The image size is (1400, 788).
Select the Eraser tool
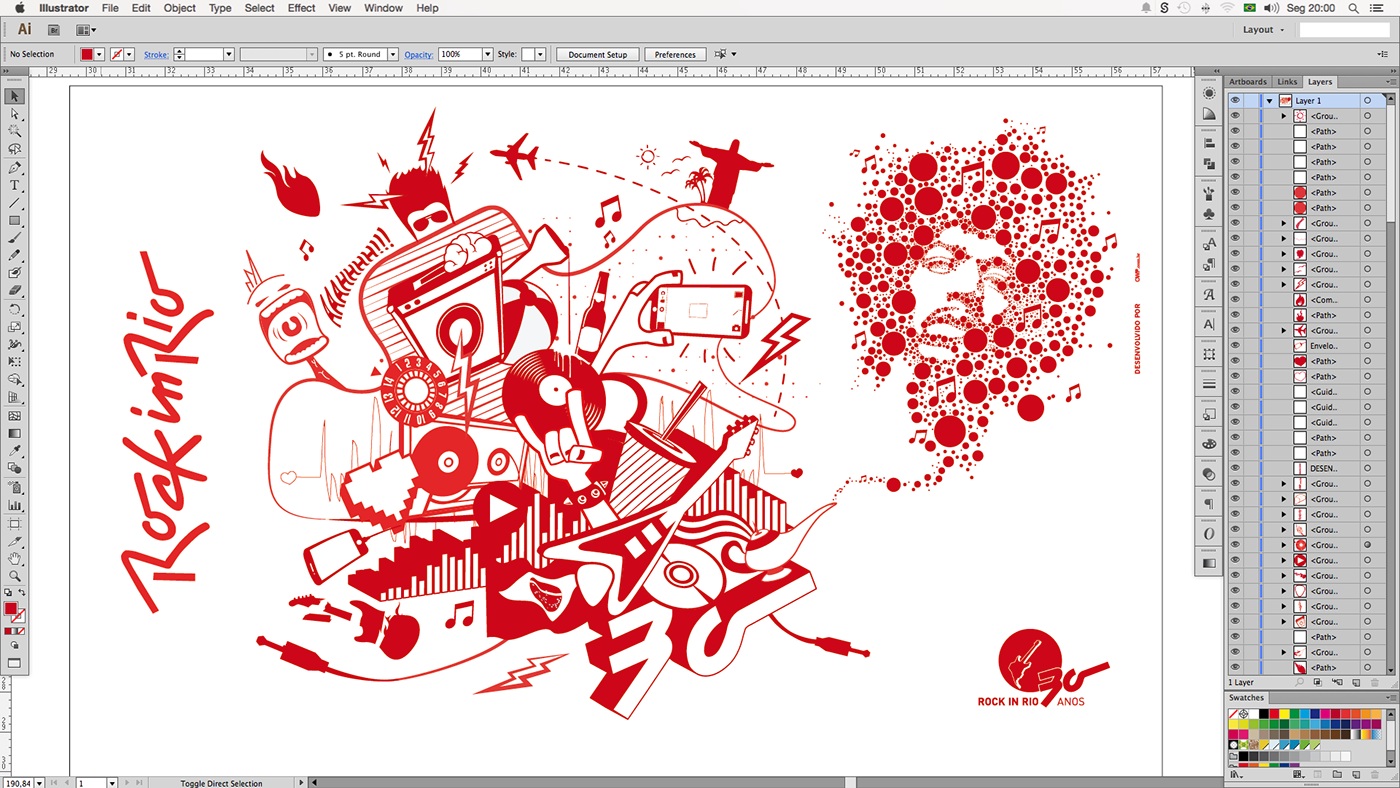pos(15,291)
